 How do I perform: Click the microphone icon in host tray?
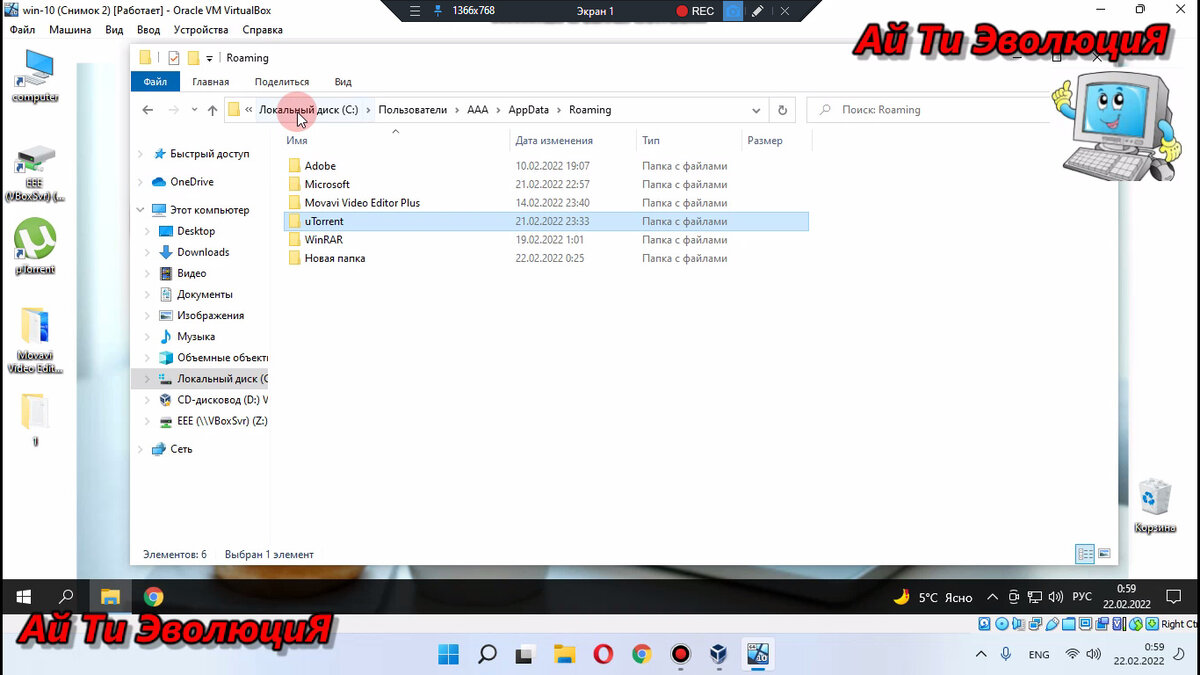tap(1005, 654)
